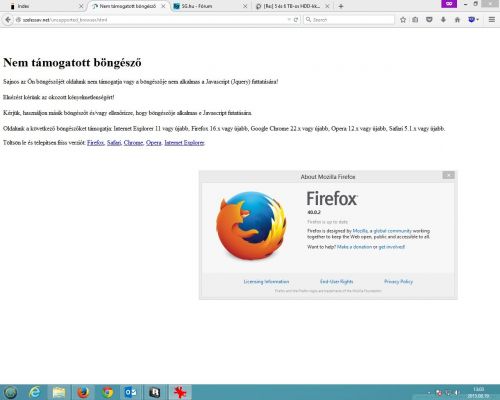Open the Firefox download link
The width and height of the screenshot is (500, 400).
pos(96,143)
